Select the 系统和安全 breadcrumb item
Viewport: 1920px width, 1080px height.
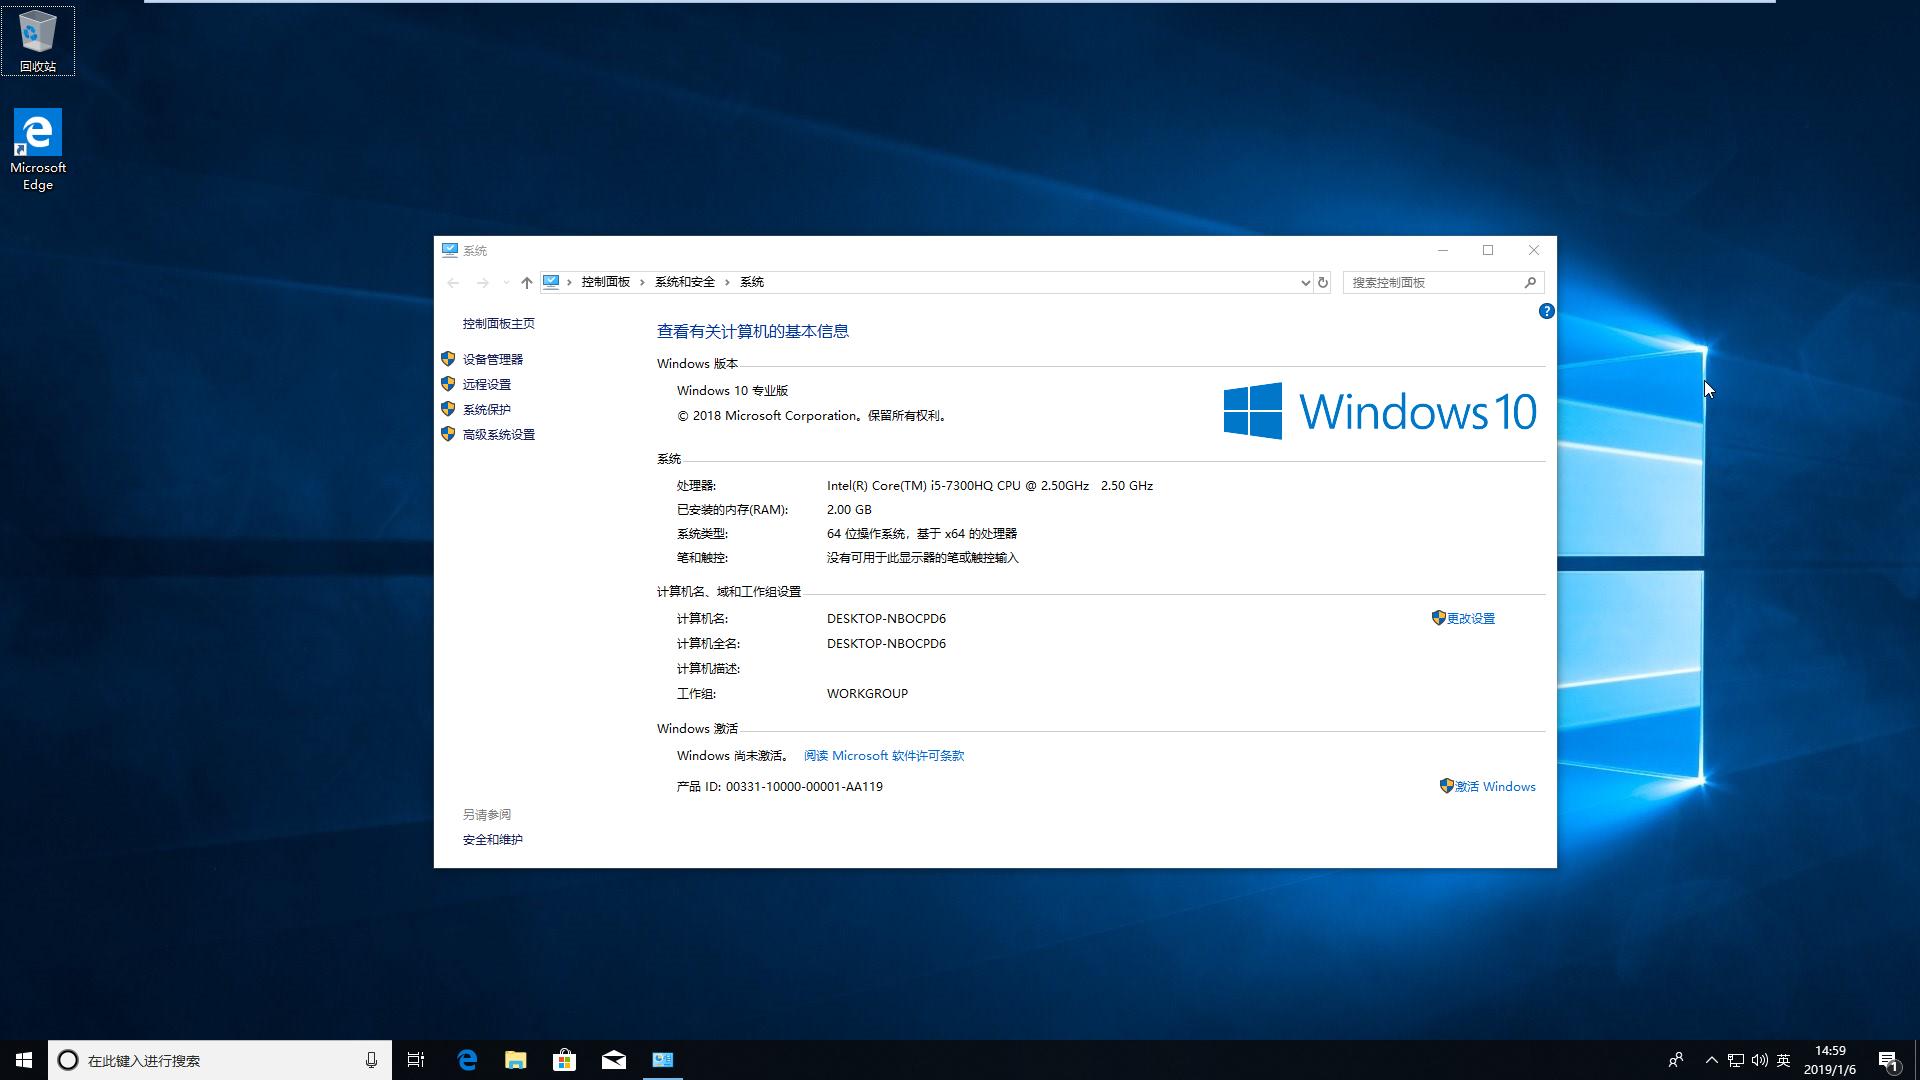pos(684,282)
